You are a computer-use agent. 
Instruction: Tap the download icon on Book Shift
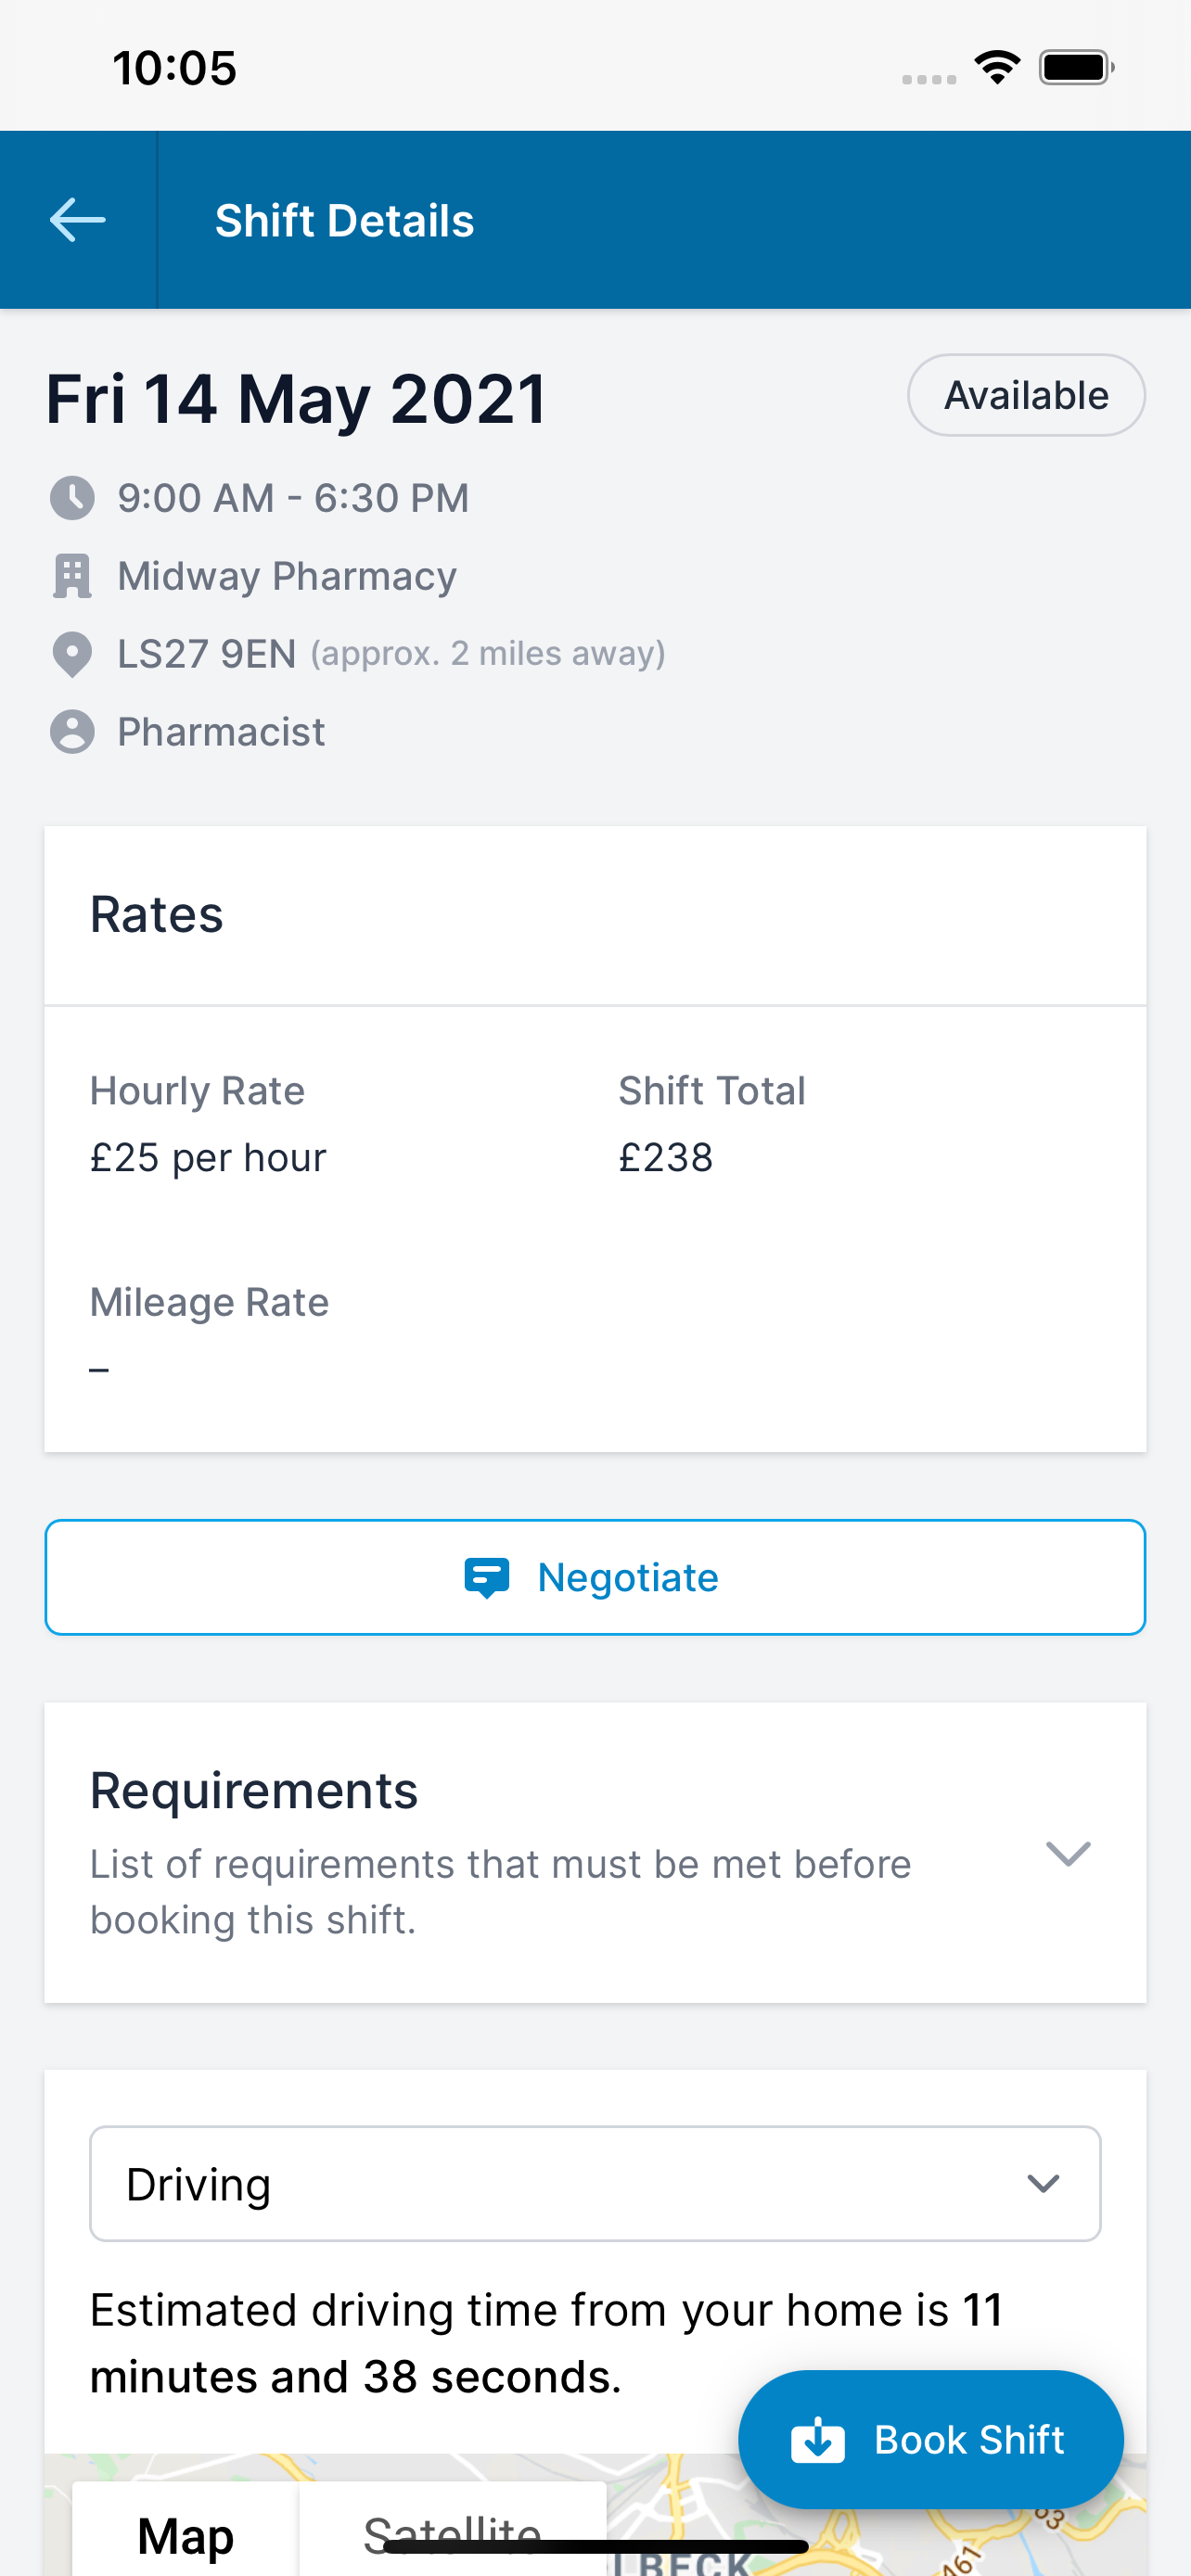818,2440
